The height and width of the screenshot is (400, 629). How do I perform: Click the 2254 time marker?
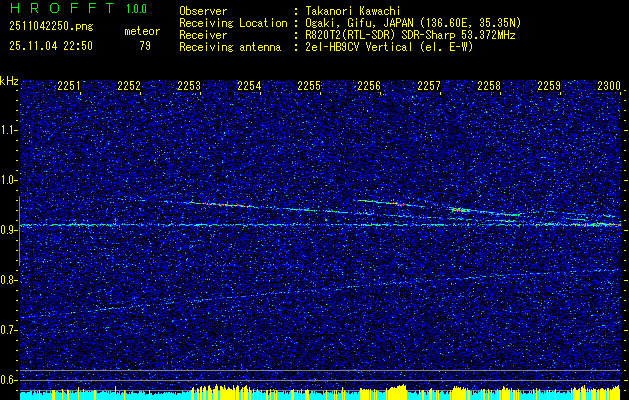249,85
